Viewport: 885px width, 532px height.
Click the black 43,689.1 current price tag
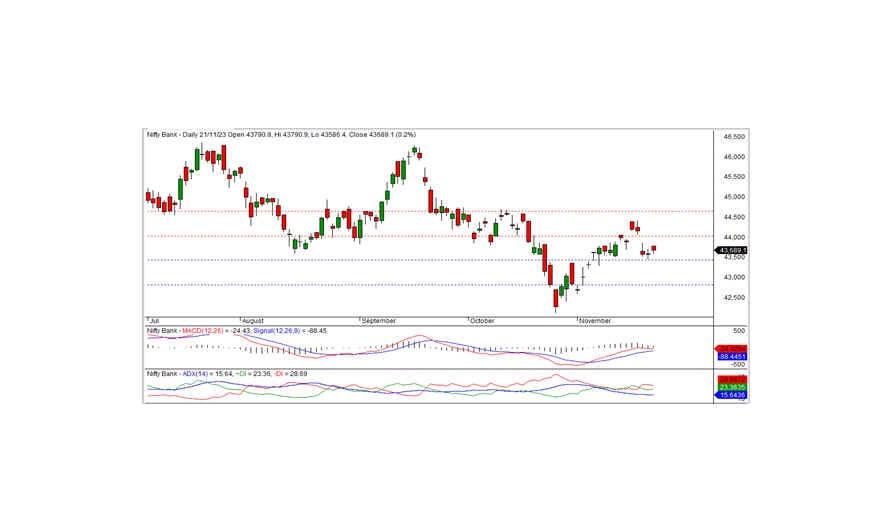tap(731, 250)
